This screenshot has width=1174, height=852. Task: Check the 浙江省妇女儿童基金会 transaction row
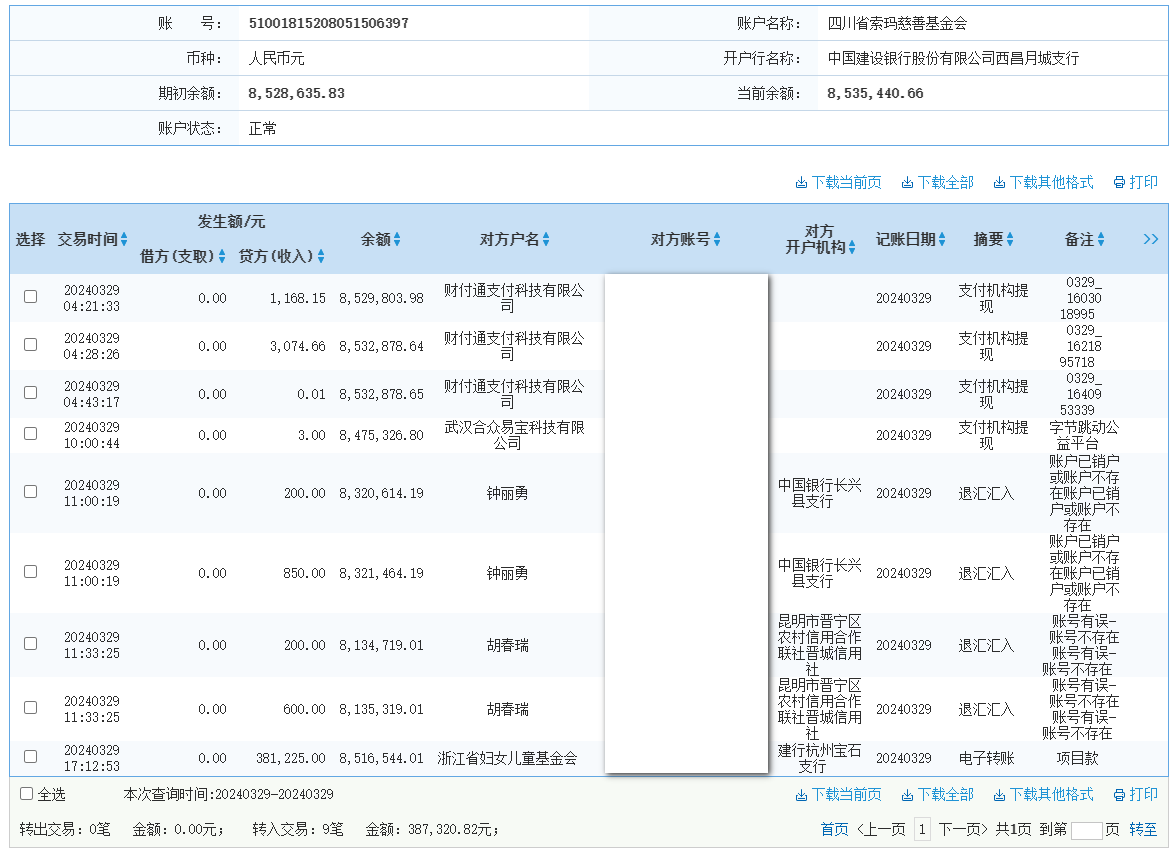(x=31, y=756)
